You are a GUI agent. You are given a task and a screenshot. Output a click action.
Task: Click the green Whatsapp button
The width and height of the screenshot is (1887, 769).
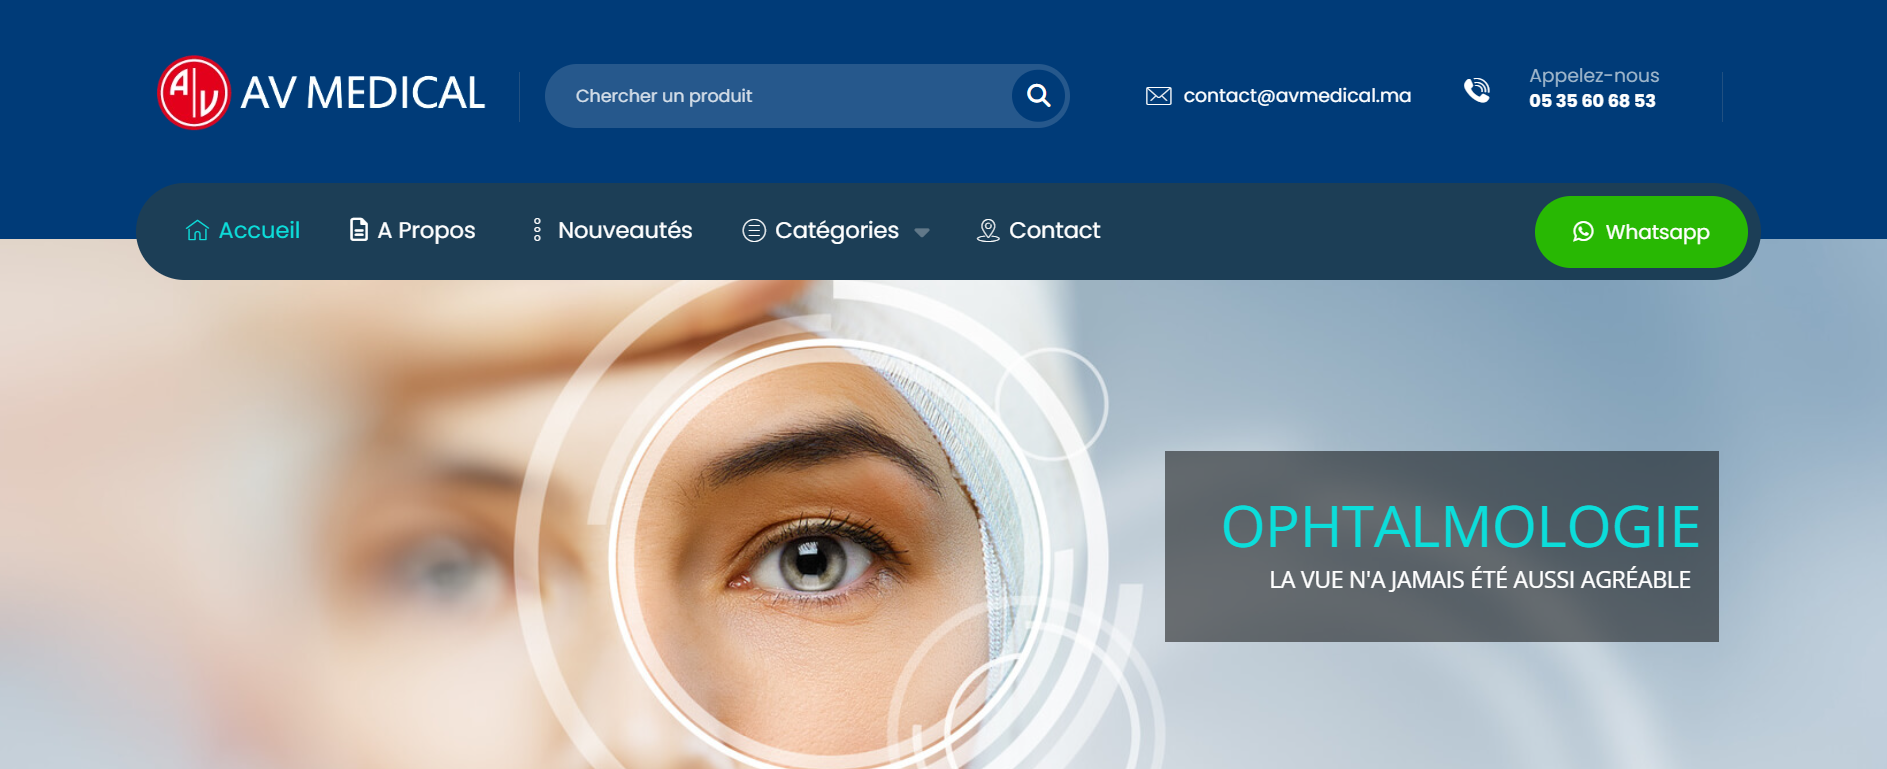click(1641, 232)
